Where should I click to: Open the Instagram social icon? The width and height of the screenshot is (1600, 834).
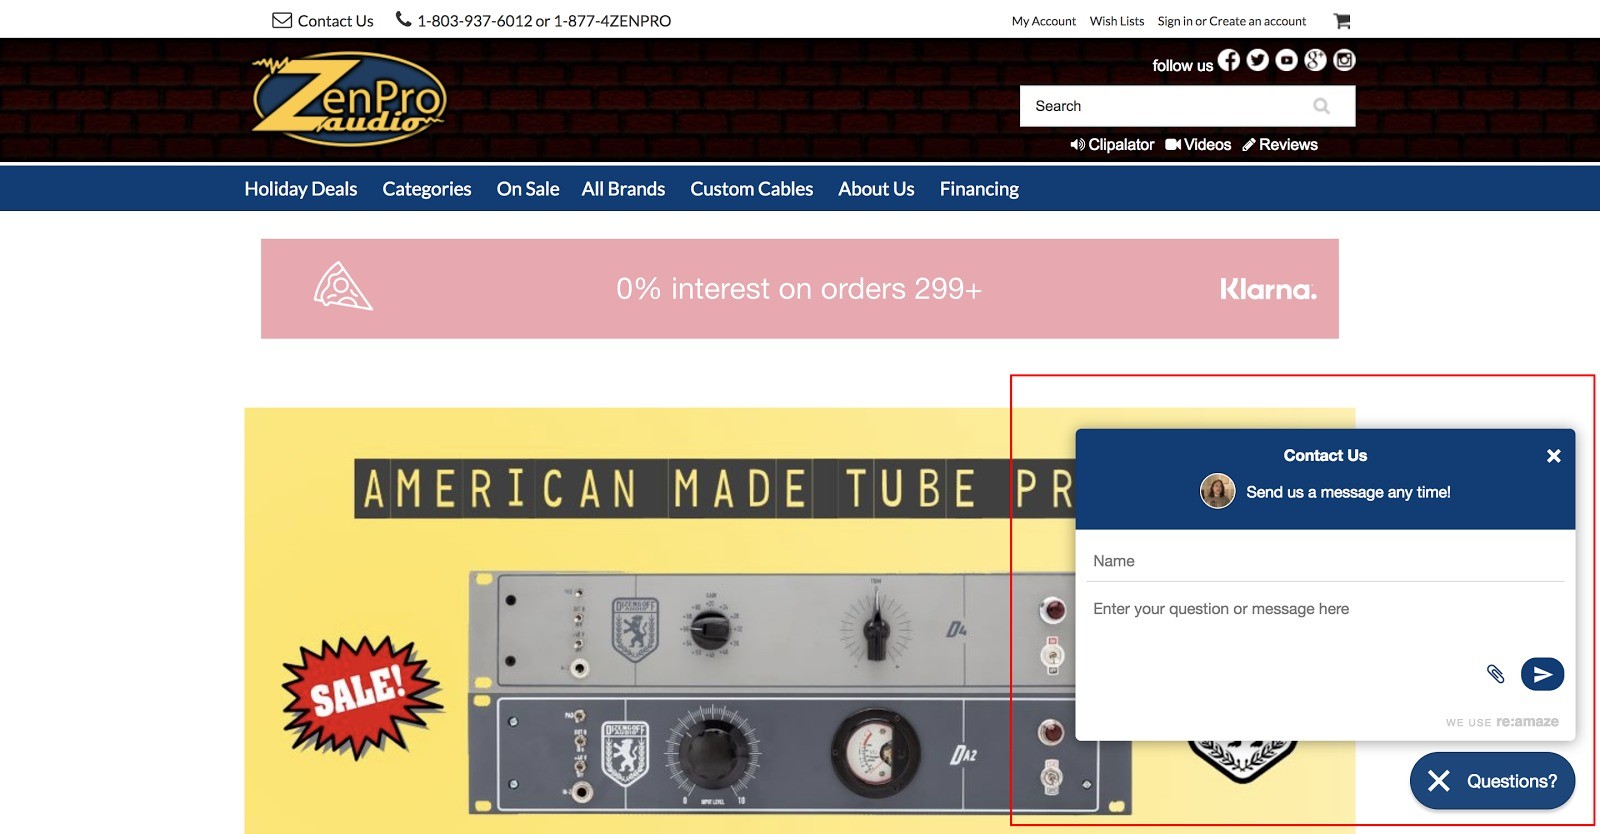coord(1345,60)
